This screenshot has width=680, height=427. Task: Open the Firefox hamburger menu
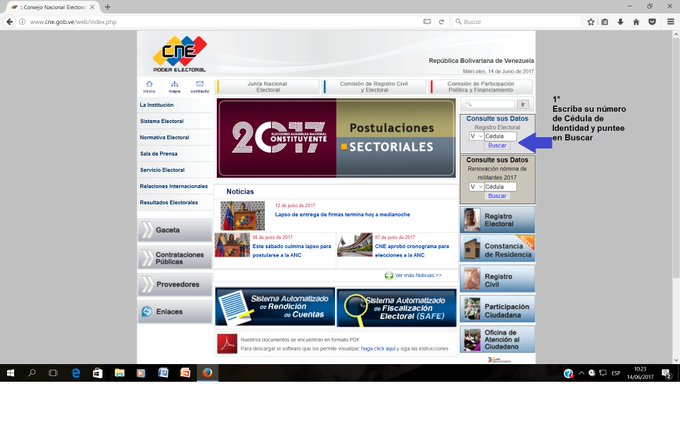point(670,22)
